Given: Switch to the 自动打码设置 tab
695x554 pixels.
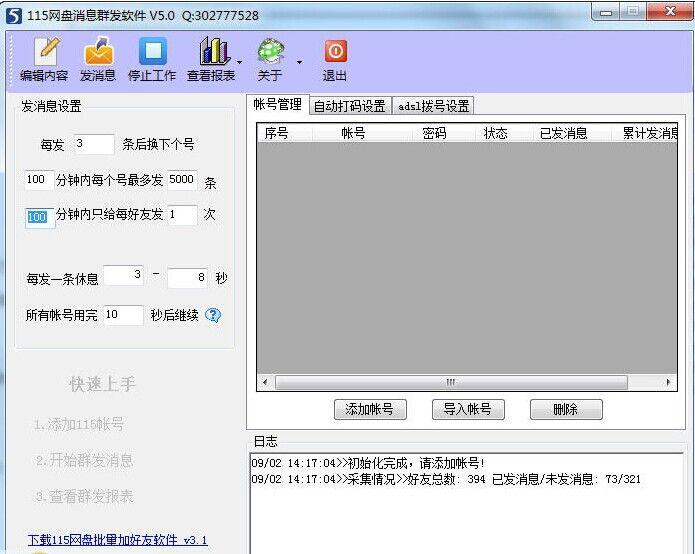Looking at the screenshot, I should tap(349, 106).
